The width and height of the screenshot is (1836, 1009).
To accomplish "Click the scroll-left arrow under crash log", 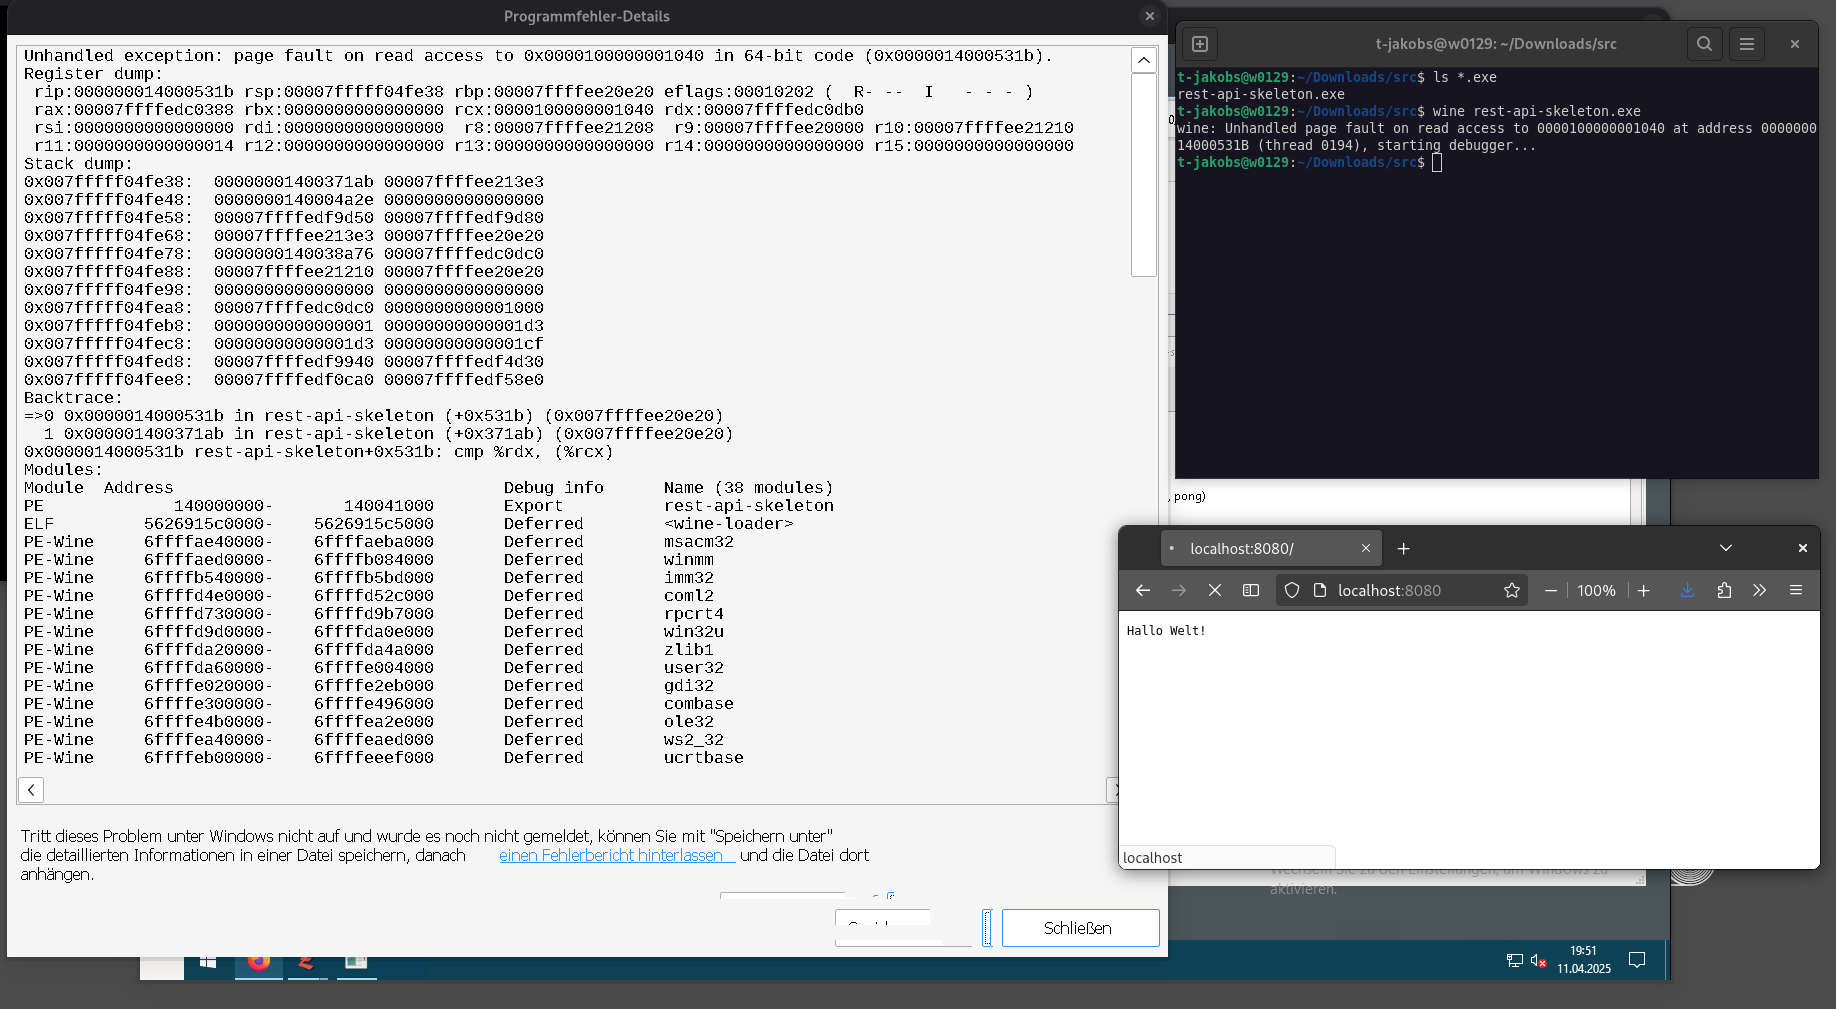I will pyautogui.click(x=31, y=790).
